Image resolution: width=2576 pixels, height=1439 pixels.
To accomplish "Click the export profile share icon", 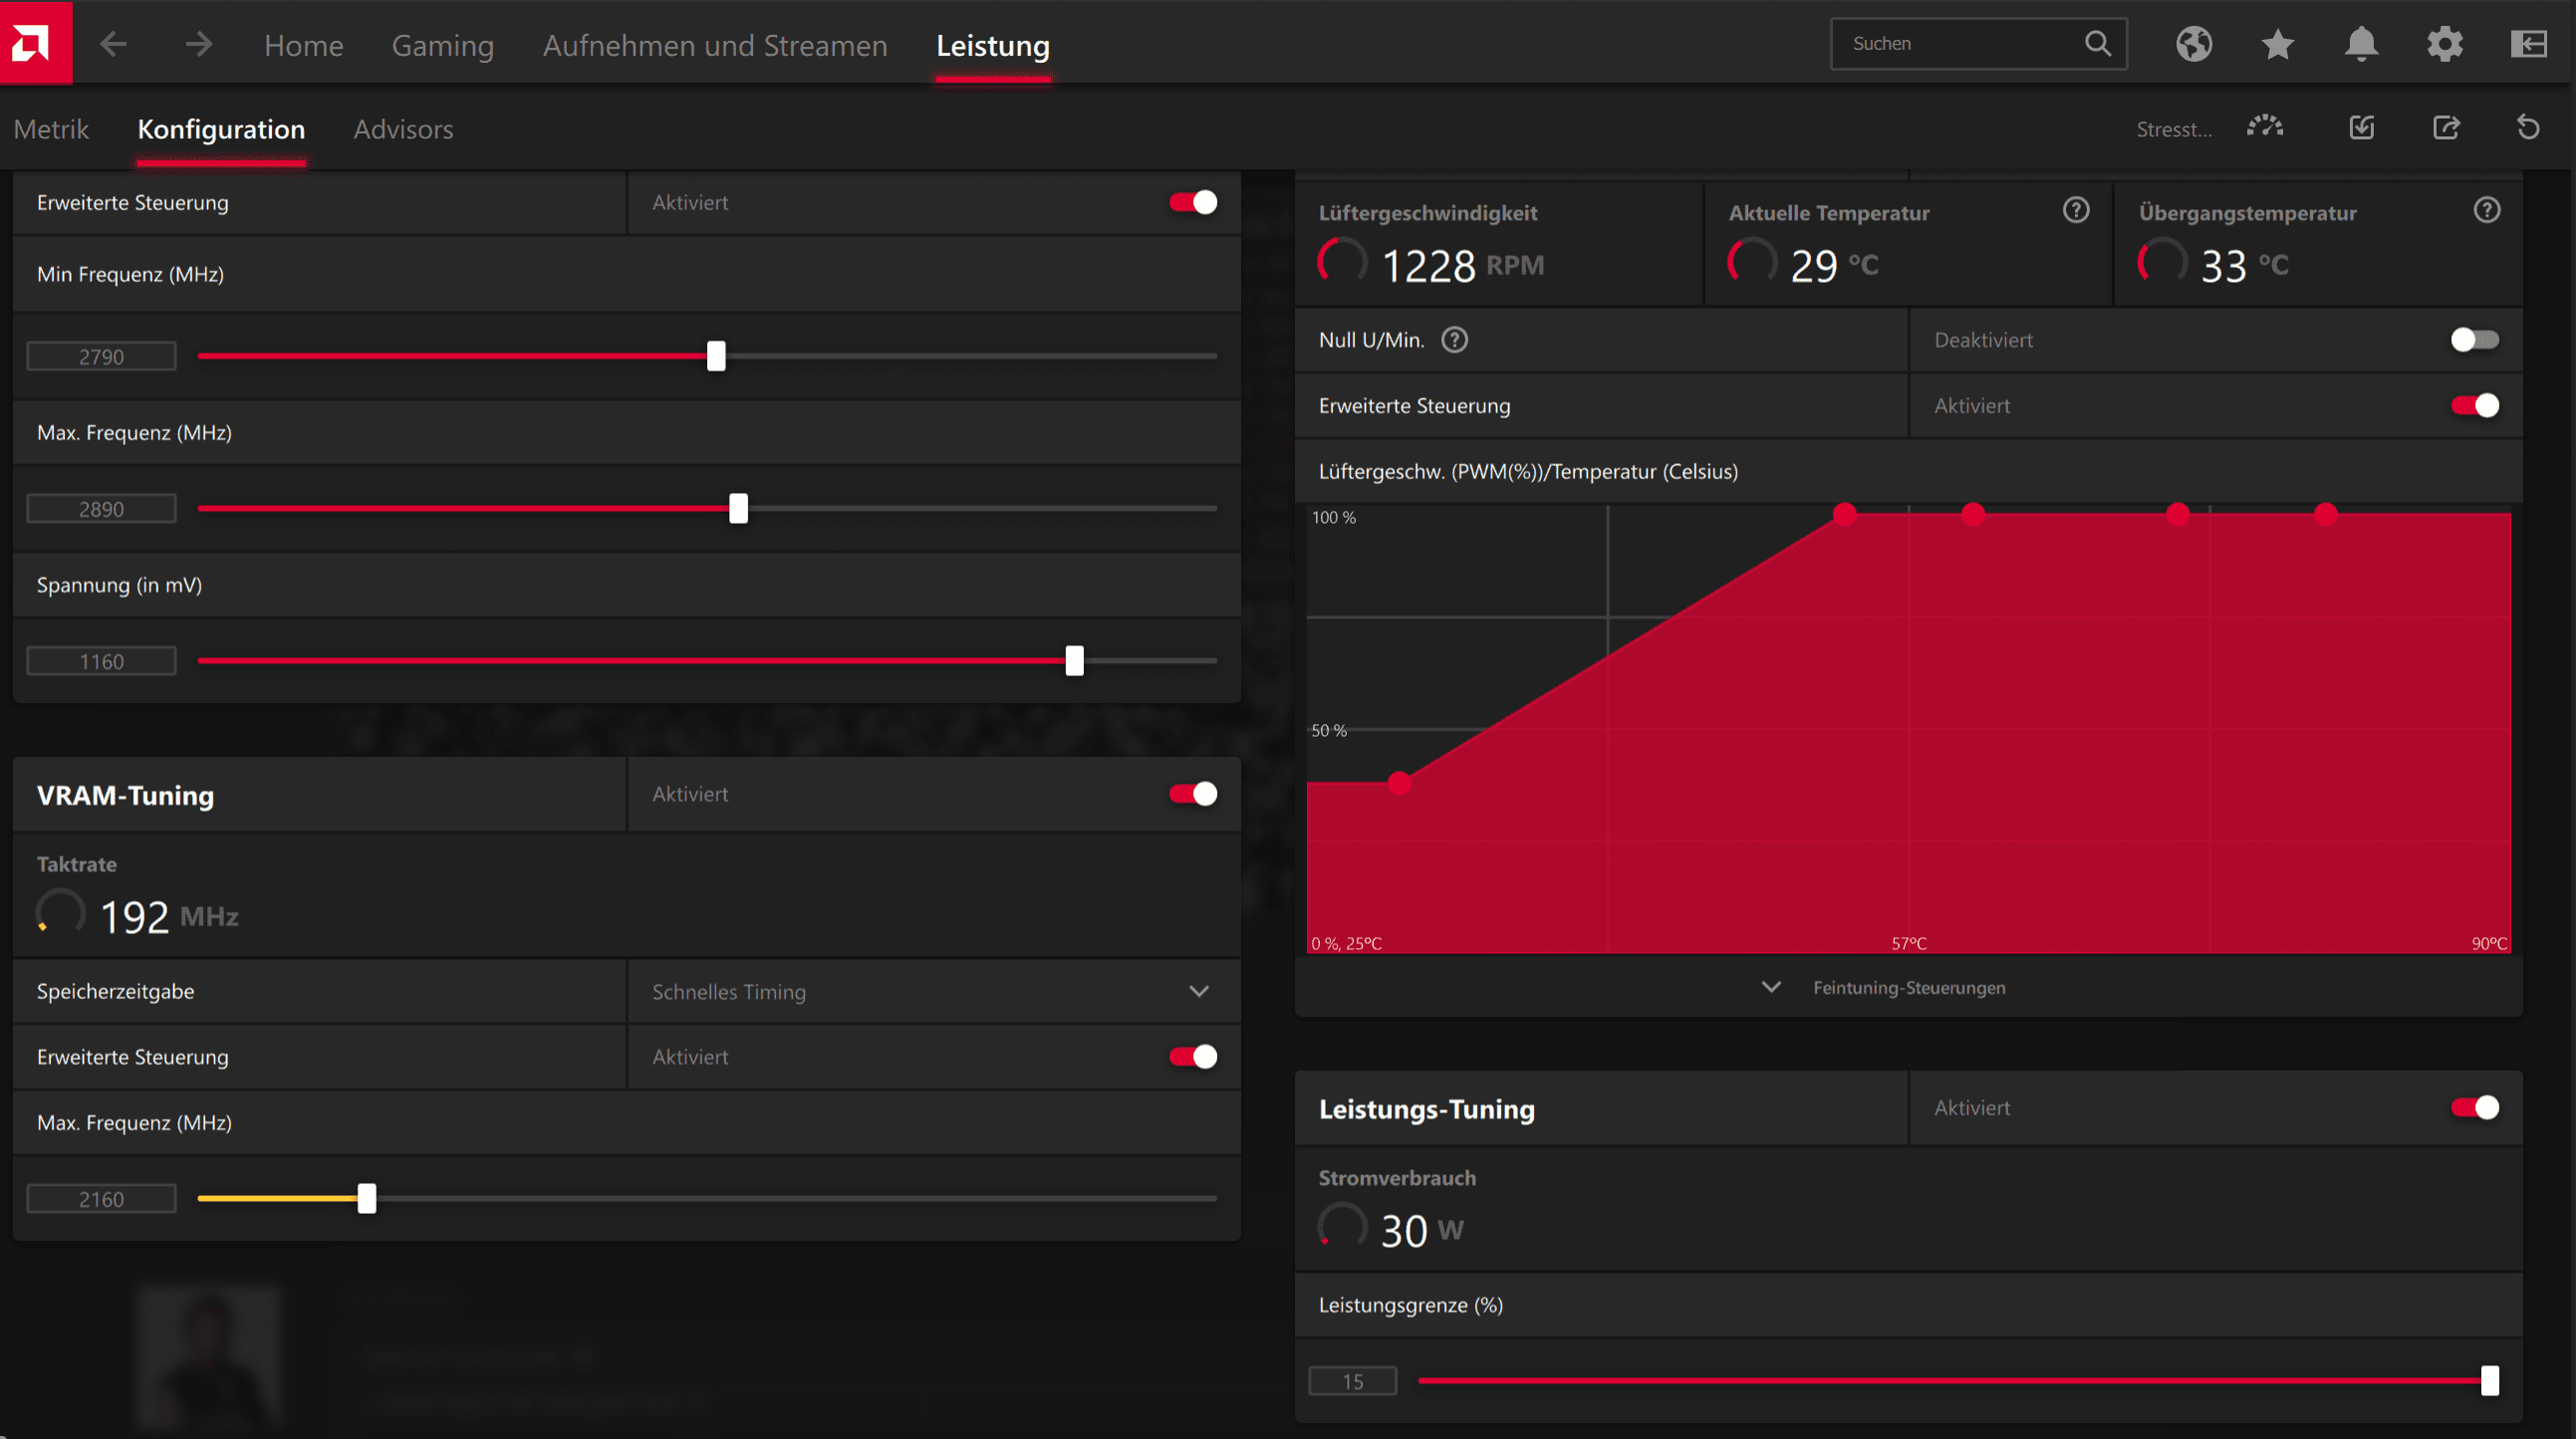I will [x=2445, y=127].
